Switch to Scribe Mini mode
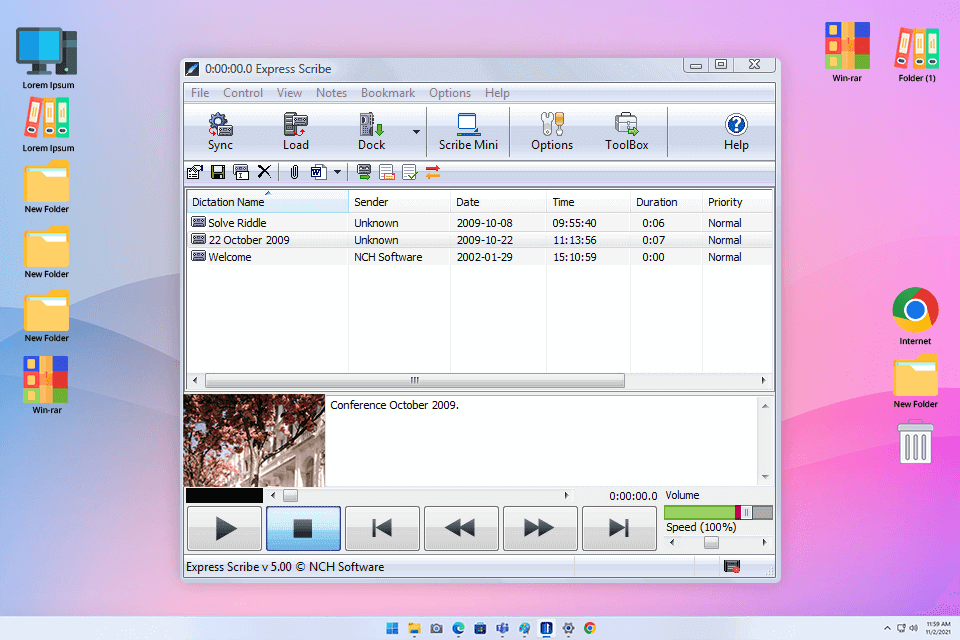The image size is (960, 640). coord(468,131)
